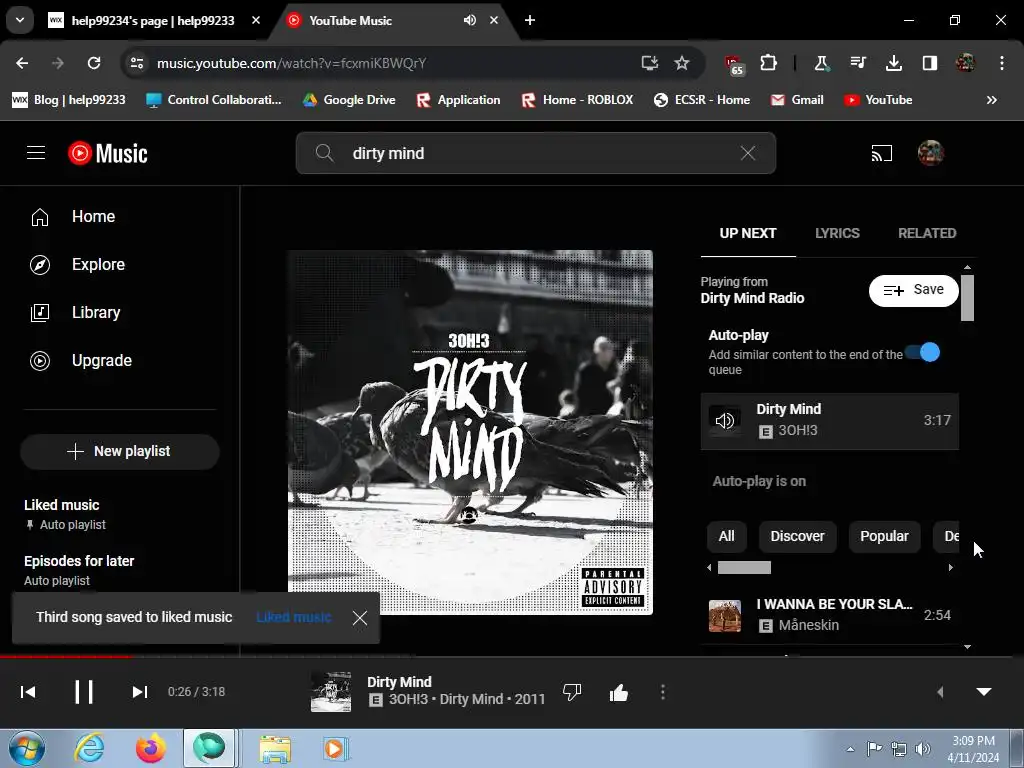Click the search magnifier icon

point(325,153)
